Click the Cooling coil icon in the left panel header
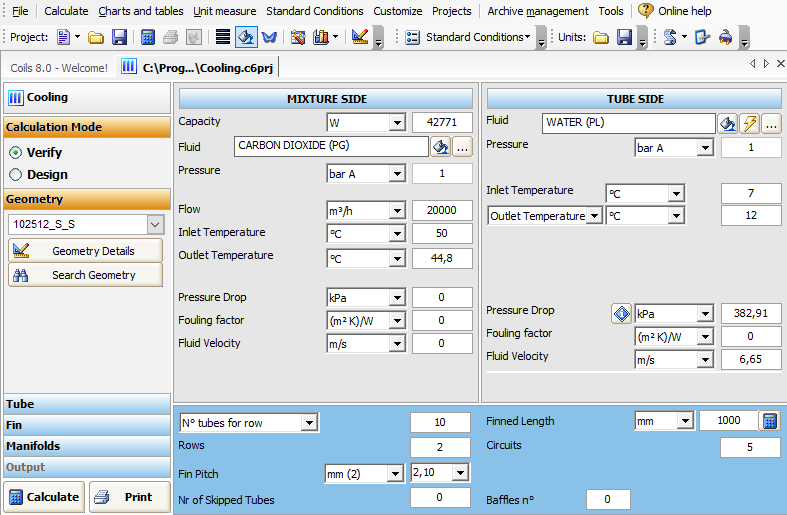 point(16,97)
